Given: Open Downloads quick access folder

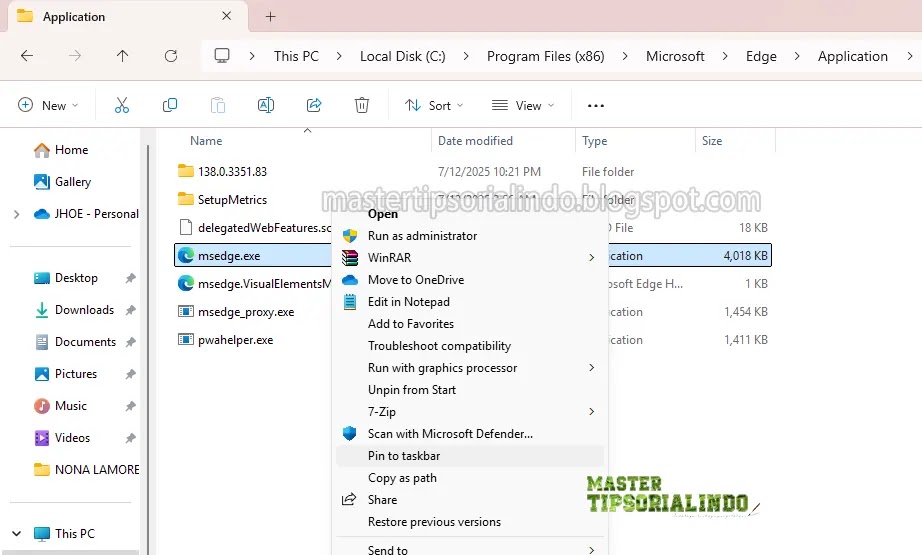Looking at the screenshot, I should click(x=74, y=310).
